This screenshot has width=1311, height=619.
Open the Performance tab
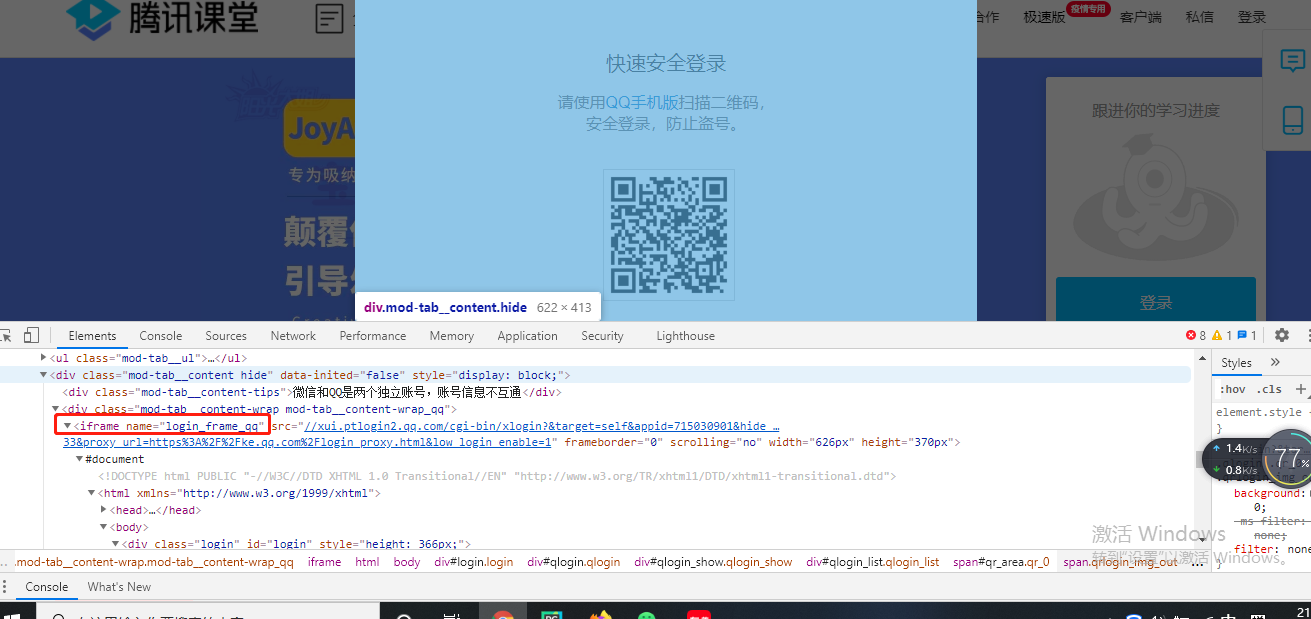click(x=372, y=336)
